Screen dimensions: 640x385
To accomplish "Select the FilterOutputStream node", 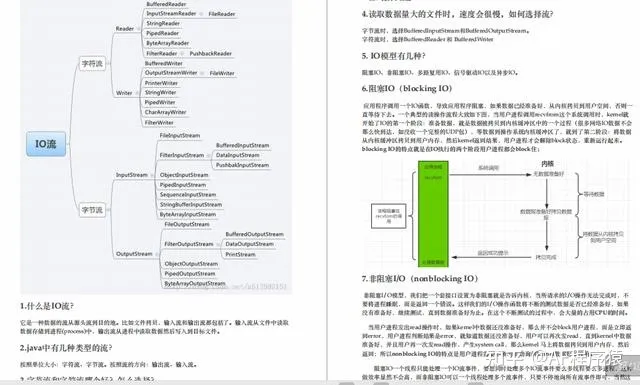I will [189, 244].
